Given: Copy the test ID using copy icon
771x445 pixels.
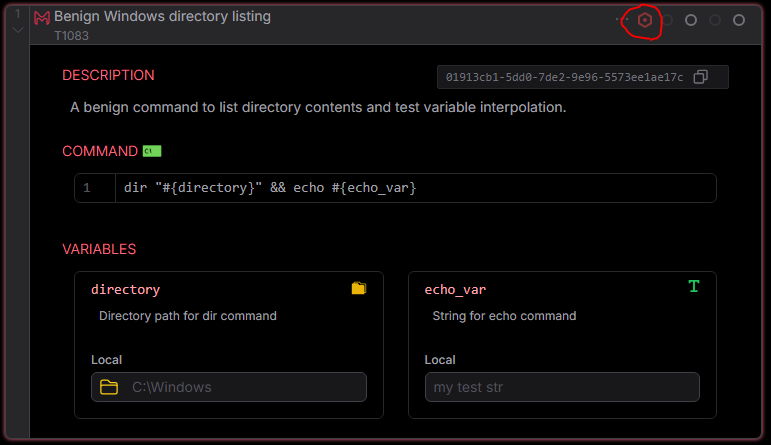Looking at the screenshot, I should click(x=700, y=77).
